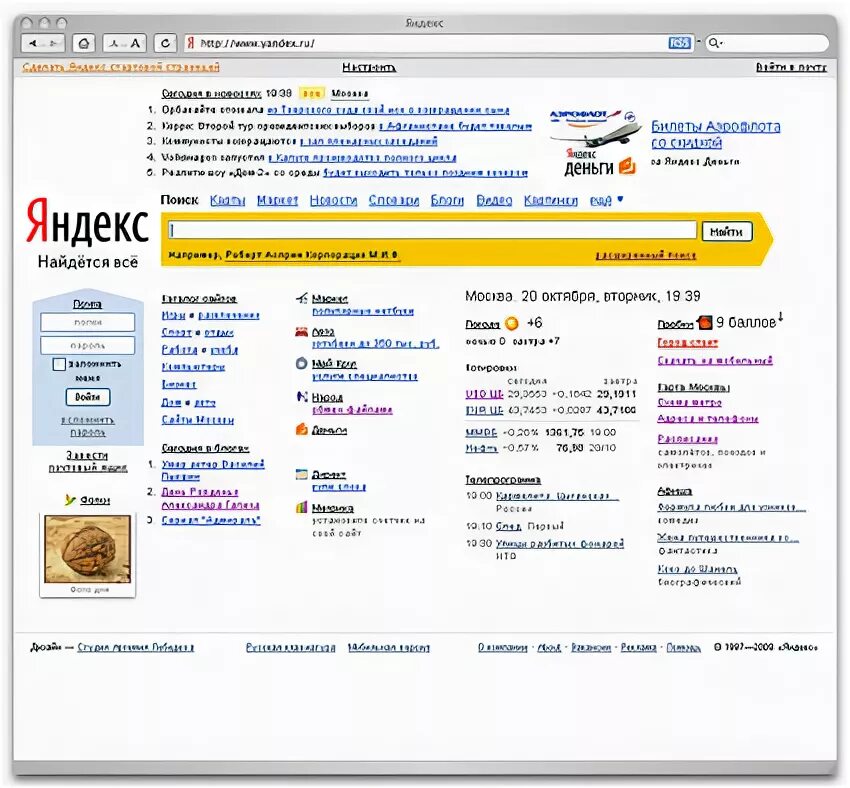
Task: Click the browser forward arrow
Action: pyautogui.click(x=54, y=43)
